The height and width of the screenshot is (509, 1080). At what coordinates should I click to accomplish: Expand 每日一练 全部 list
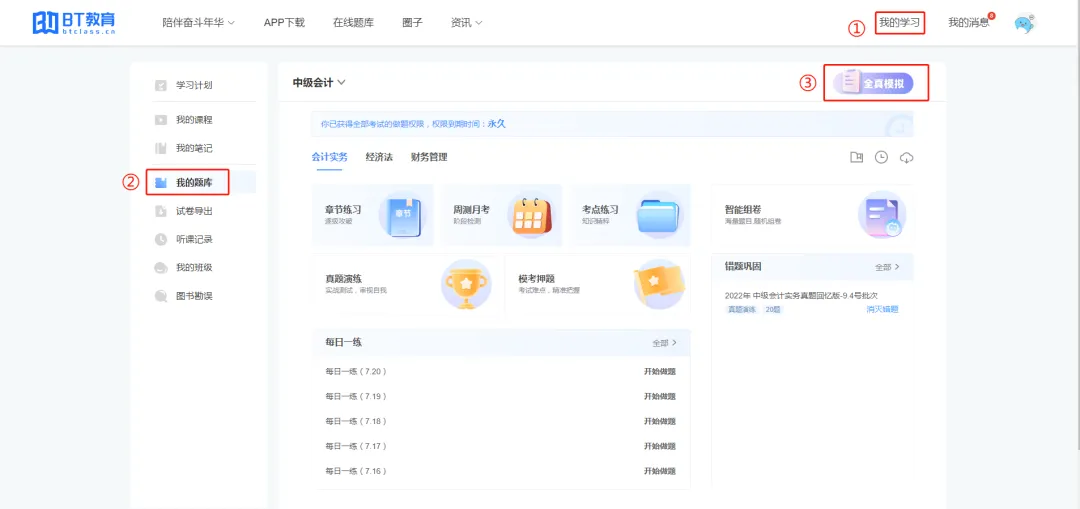665,342
